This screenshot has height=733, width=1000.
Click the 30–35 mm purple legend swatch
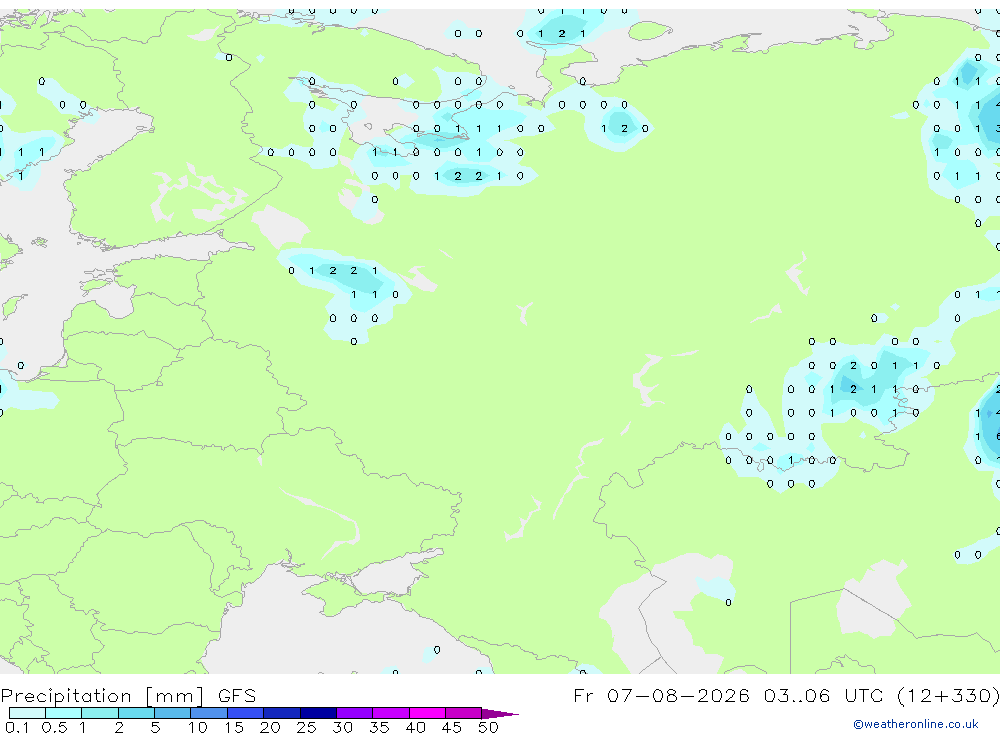pos(355,713)
